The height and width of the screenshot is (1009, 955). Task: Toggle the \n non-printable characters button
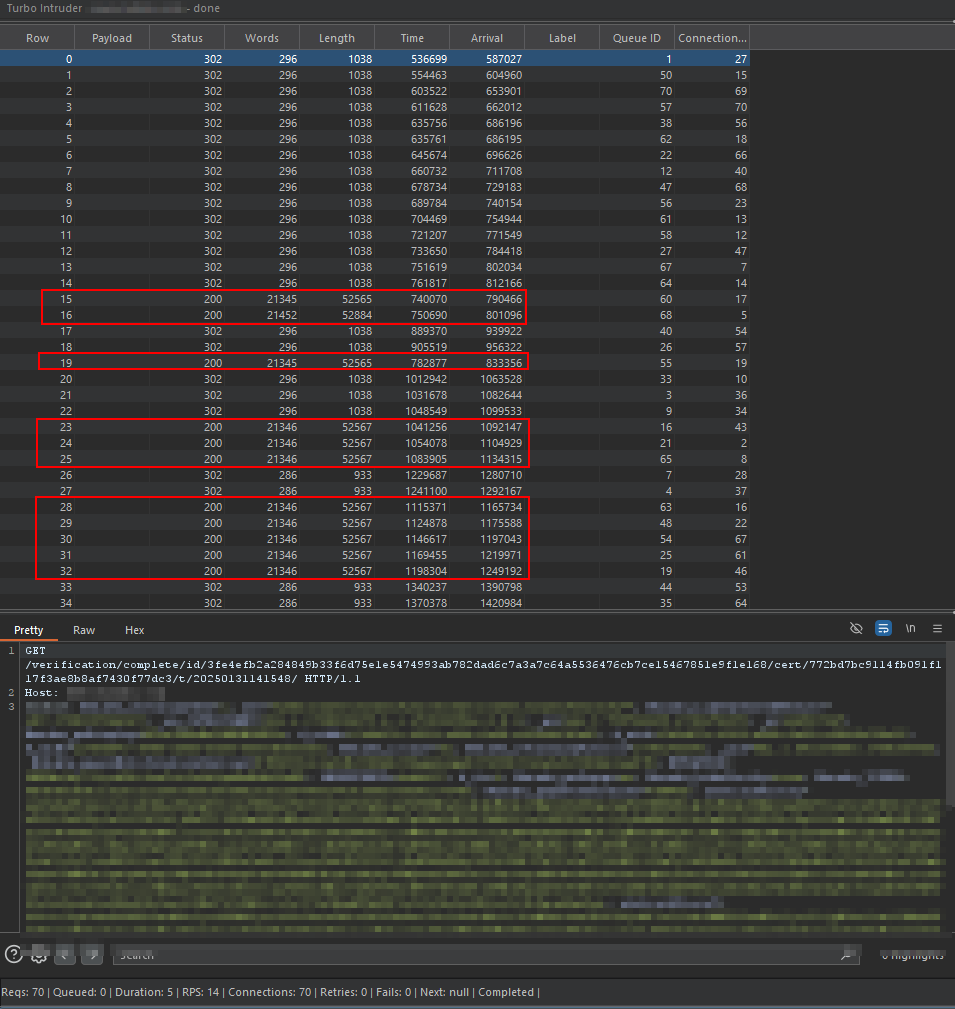point(910,628)
